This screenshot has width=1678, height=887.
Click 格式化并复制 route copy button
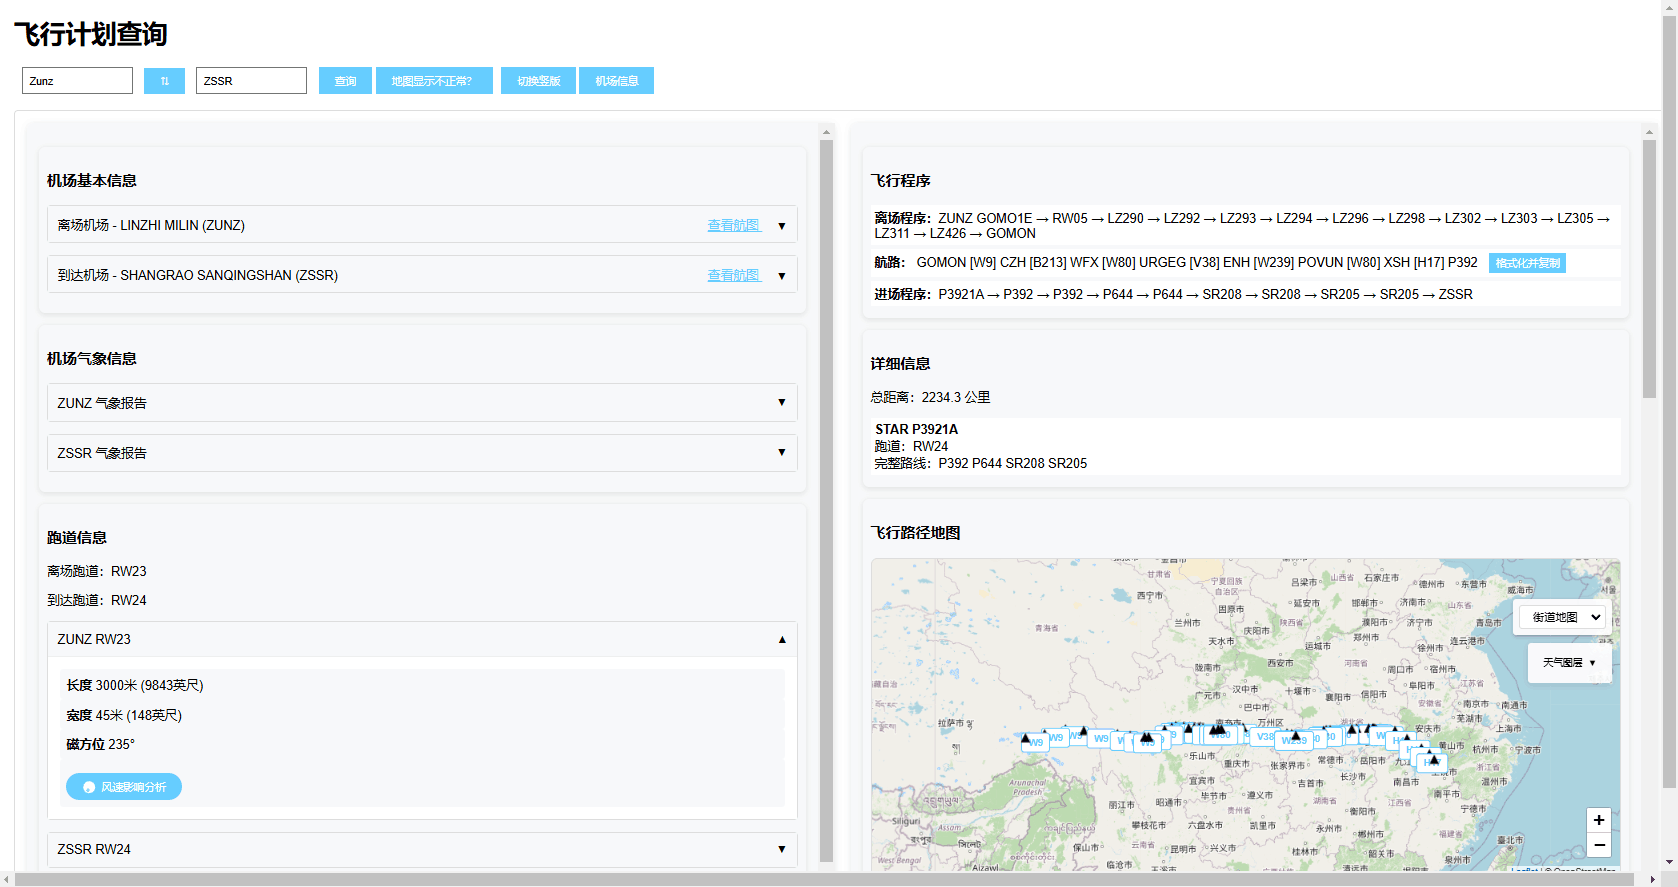[x=1527, y=263]
